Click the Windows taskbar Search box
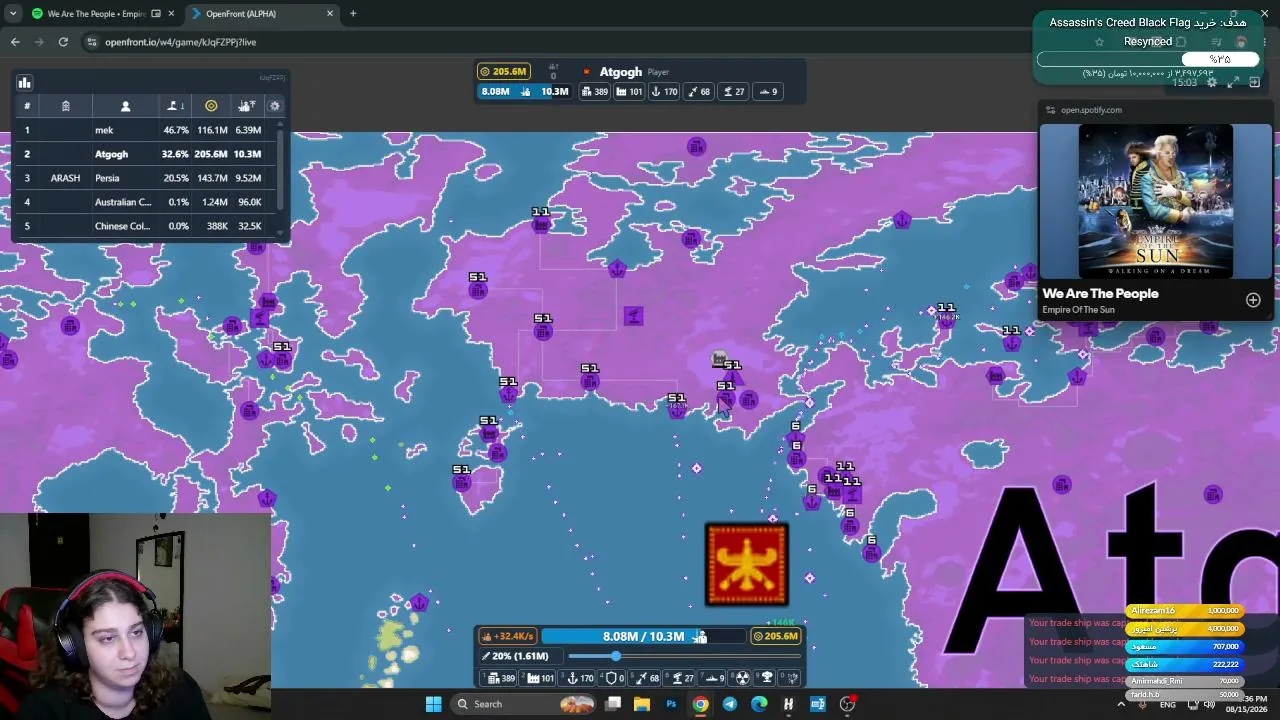Viewport: 1280px width, 720px height. coord(523,704)
